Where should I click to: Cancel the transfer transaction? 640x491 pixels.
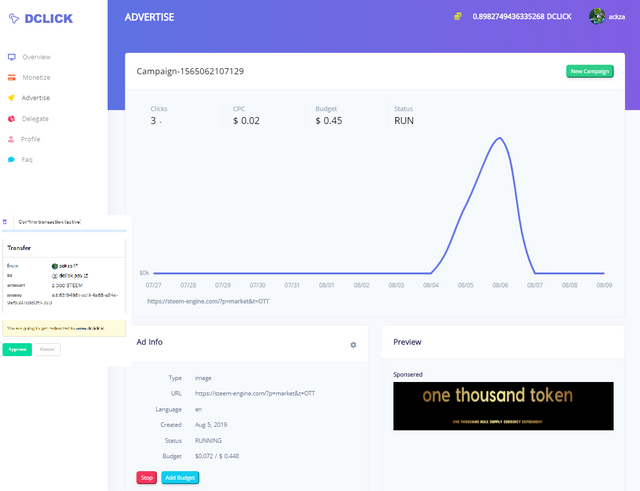pyautogui.click(x=47, y=349)
